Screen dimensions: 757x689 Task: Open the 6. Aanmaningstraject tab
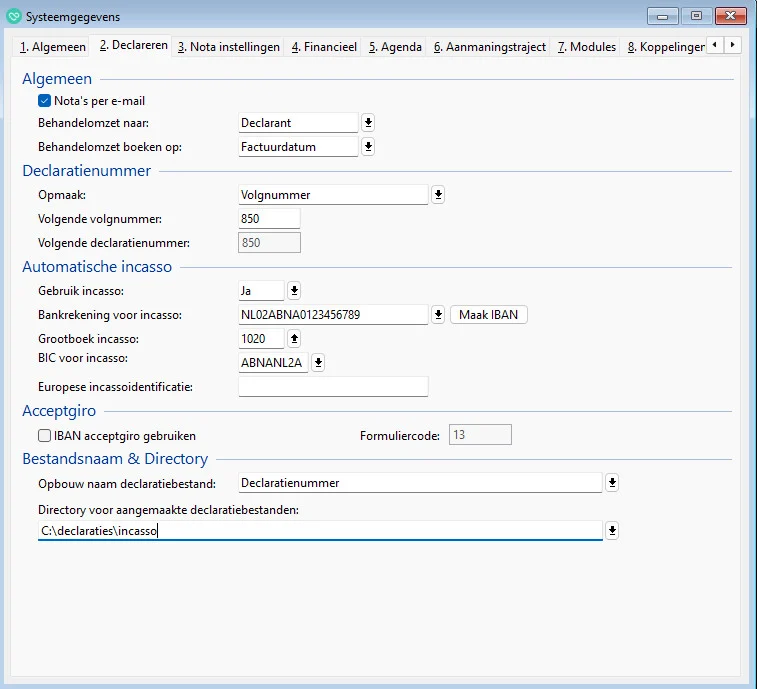(490, 47)
